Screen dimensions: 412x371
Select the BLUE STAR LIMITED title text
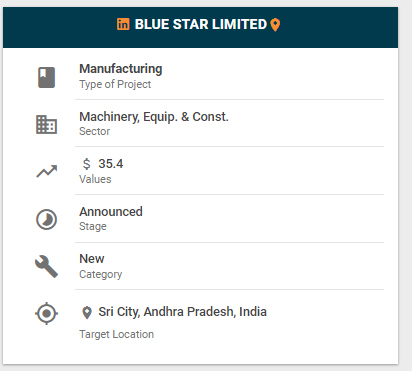[201, 24]
